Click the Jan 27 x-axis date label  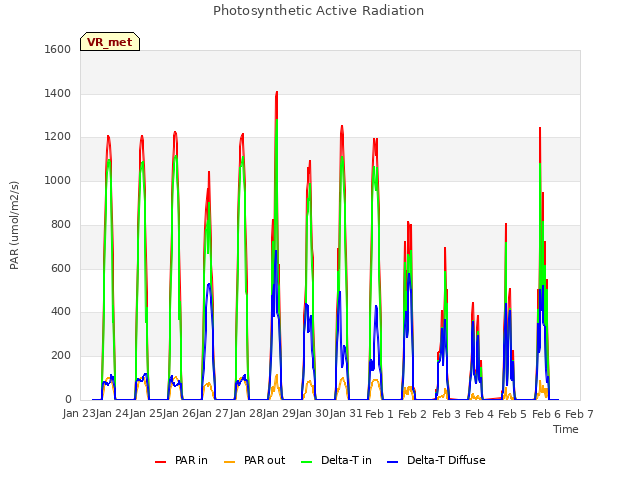213,414
